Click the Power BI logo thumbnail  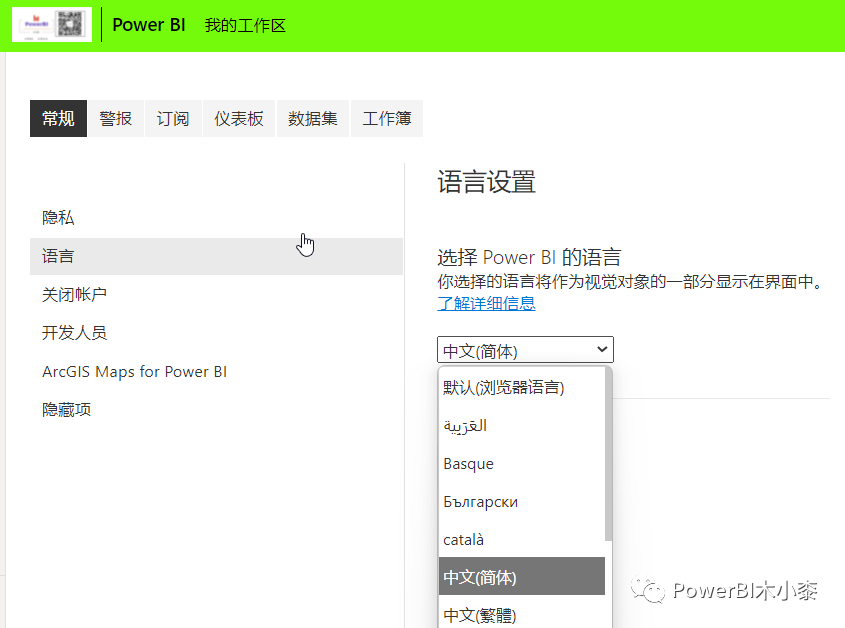pyautogui.click(x=52, y=25)
